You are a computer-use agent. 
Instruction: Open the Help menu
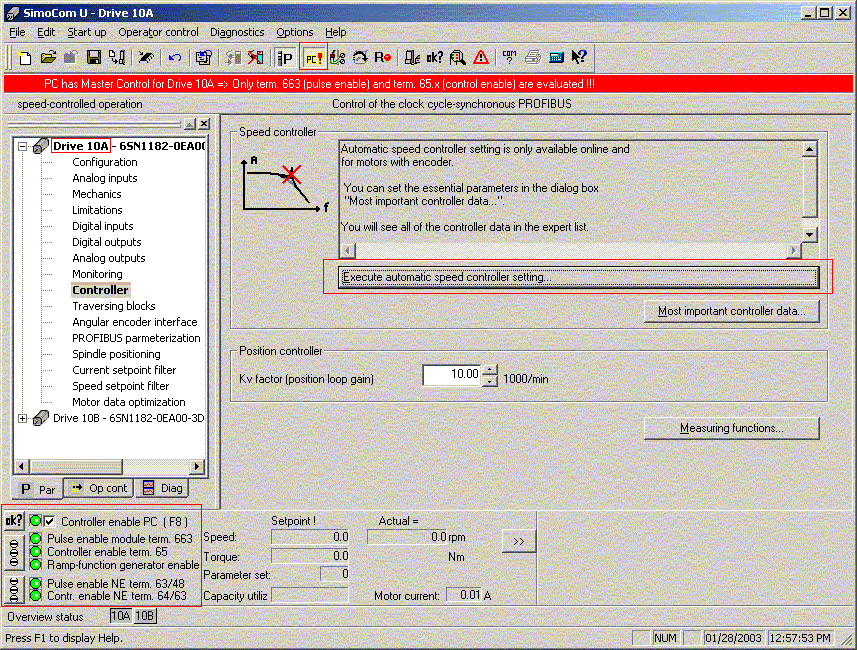[336, 32]
